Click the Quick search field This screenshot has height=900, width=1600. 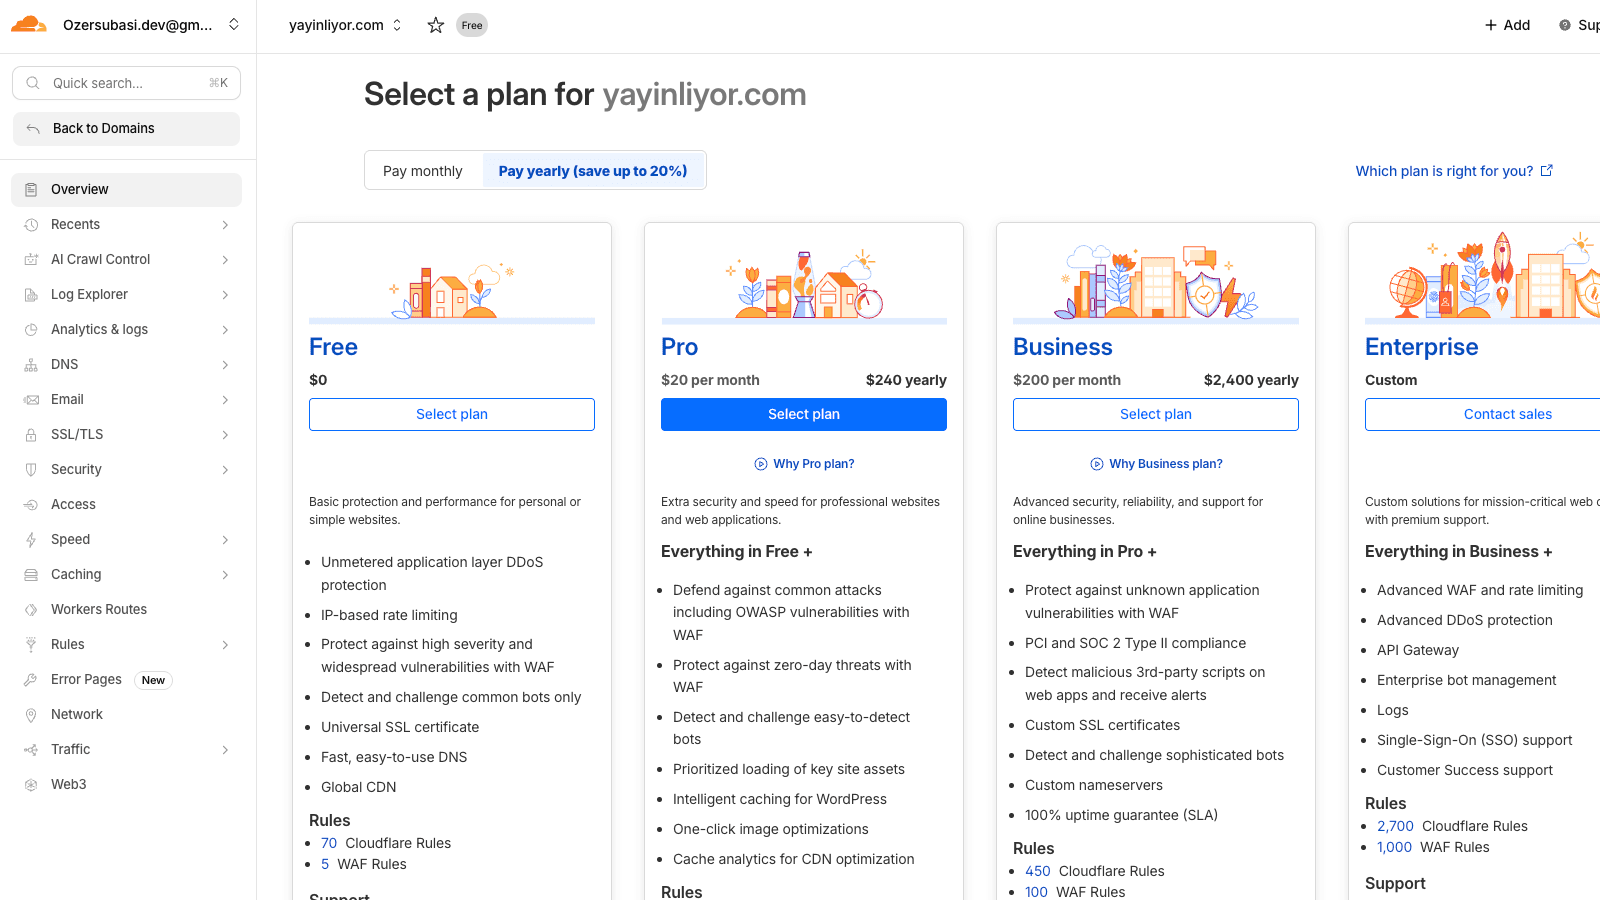tap(126, 83)
